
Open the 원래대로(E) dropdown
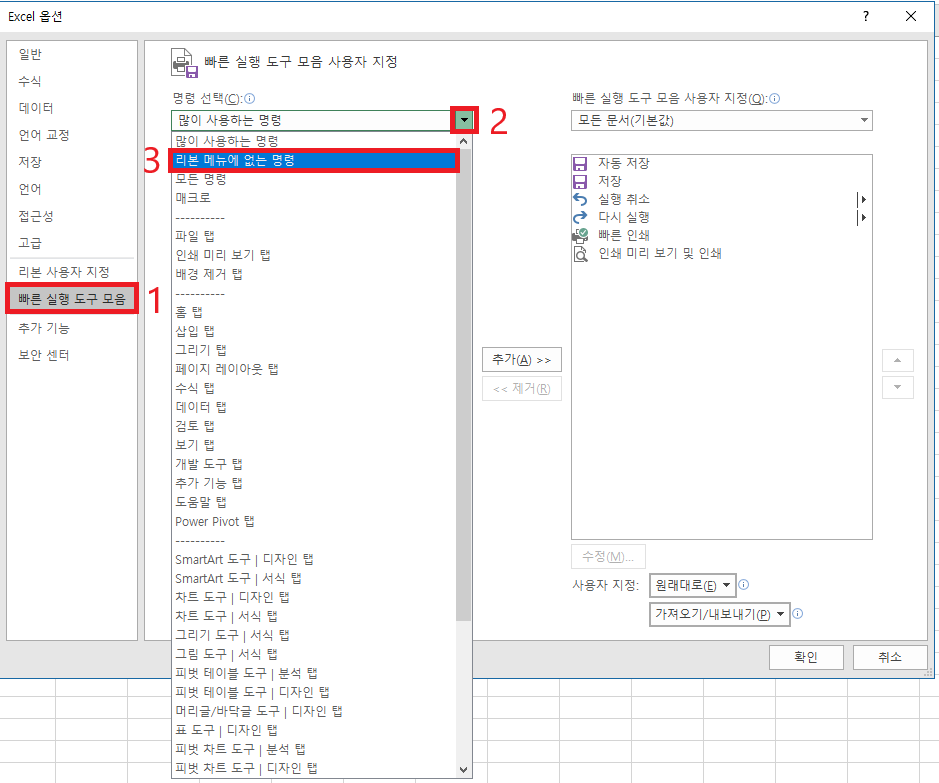click(693, 585)
